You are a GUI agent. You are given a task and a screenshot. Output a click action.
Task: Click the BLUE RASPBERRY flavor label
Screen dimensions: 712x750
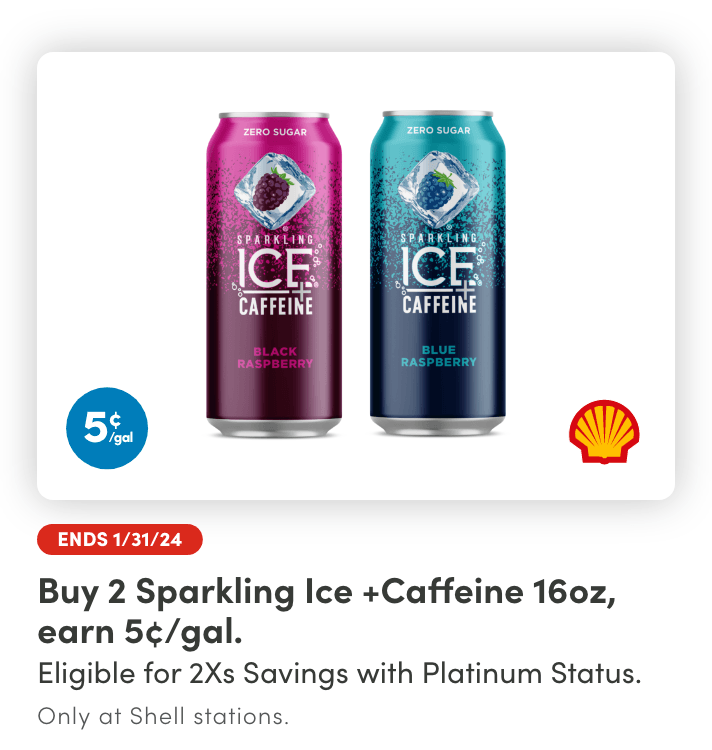438,357
